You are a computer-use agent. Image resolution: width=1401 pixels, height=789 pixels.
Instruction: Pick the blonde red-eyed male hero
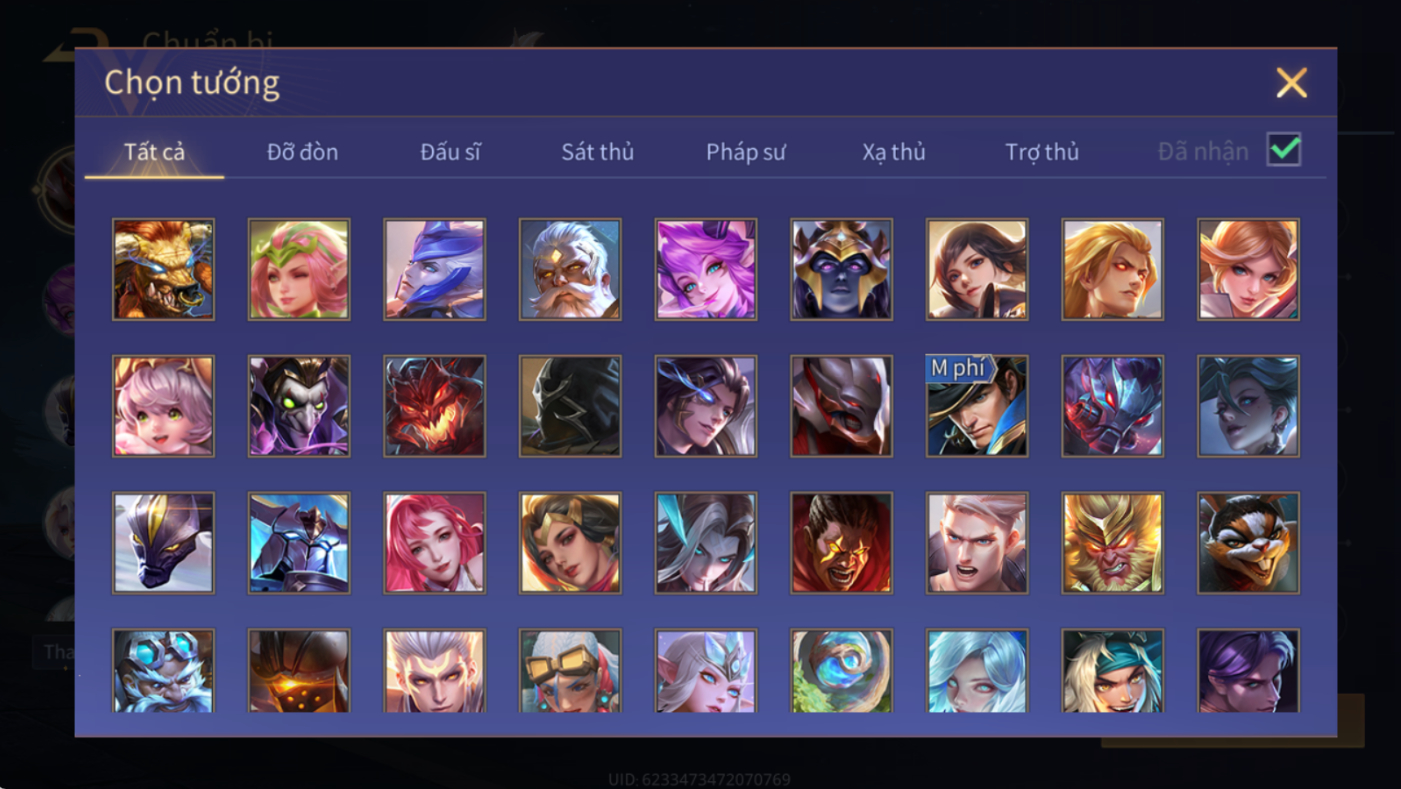[1113, 270]
